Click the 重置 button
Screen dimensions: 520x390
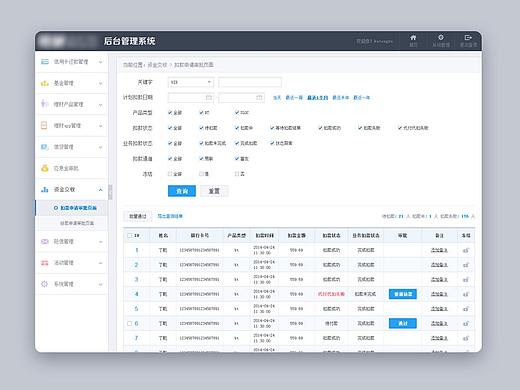214,191
